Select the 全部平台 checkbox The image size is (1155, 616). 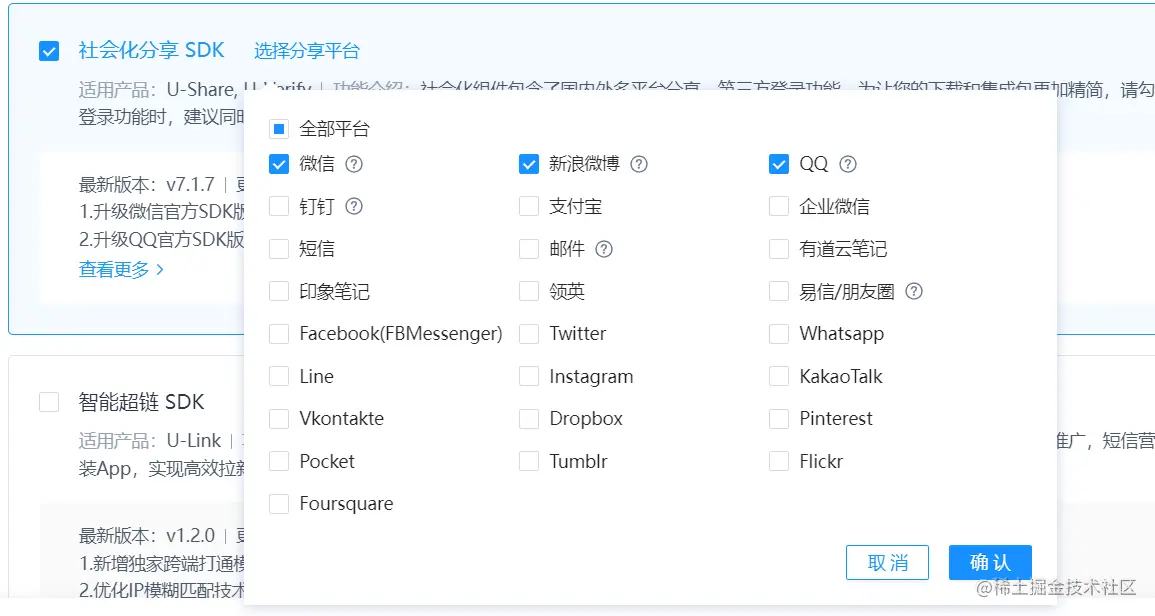pos(279,128)
